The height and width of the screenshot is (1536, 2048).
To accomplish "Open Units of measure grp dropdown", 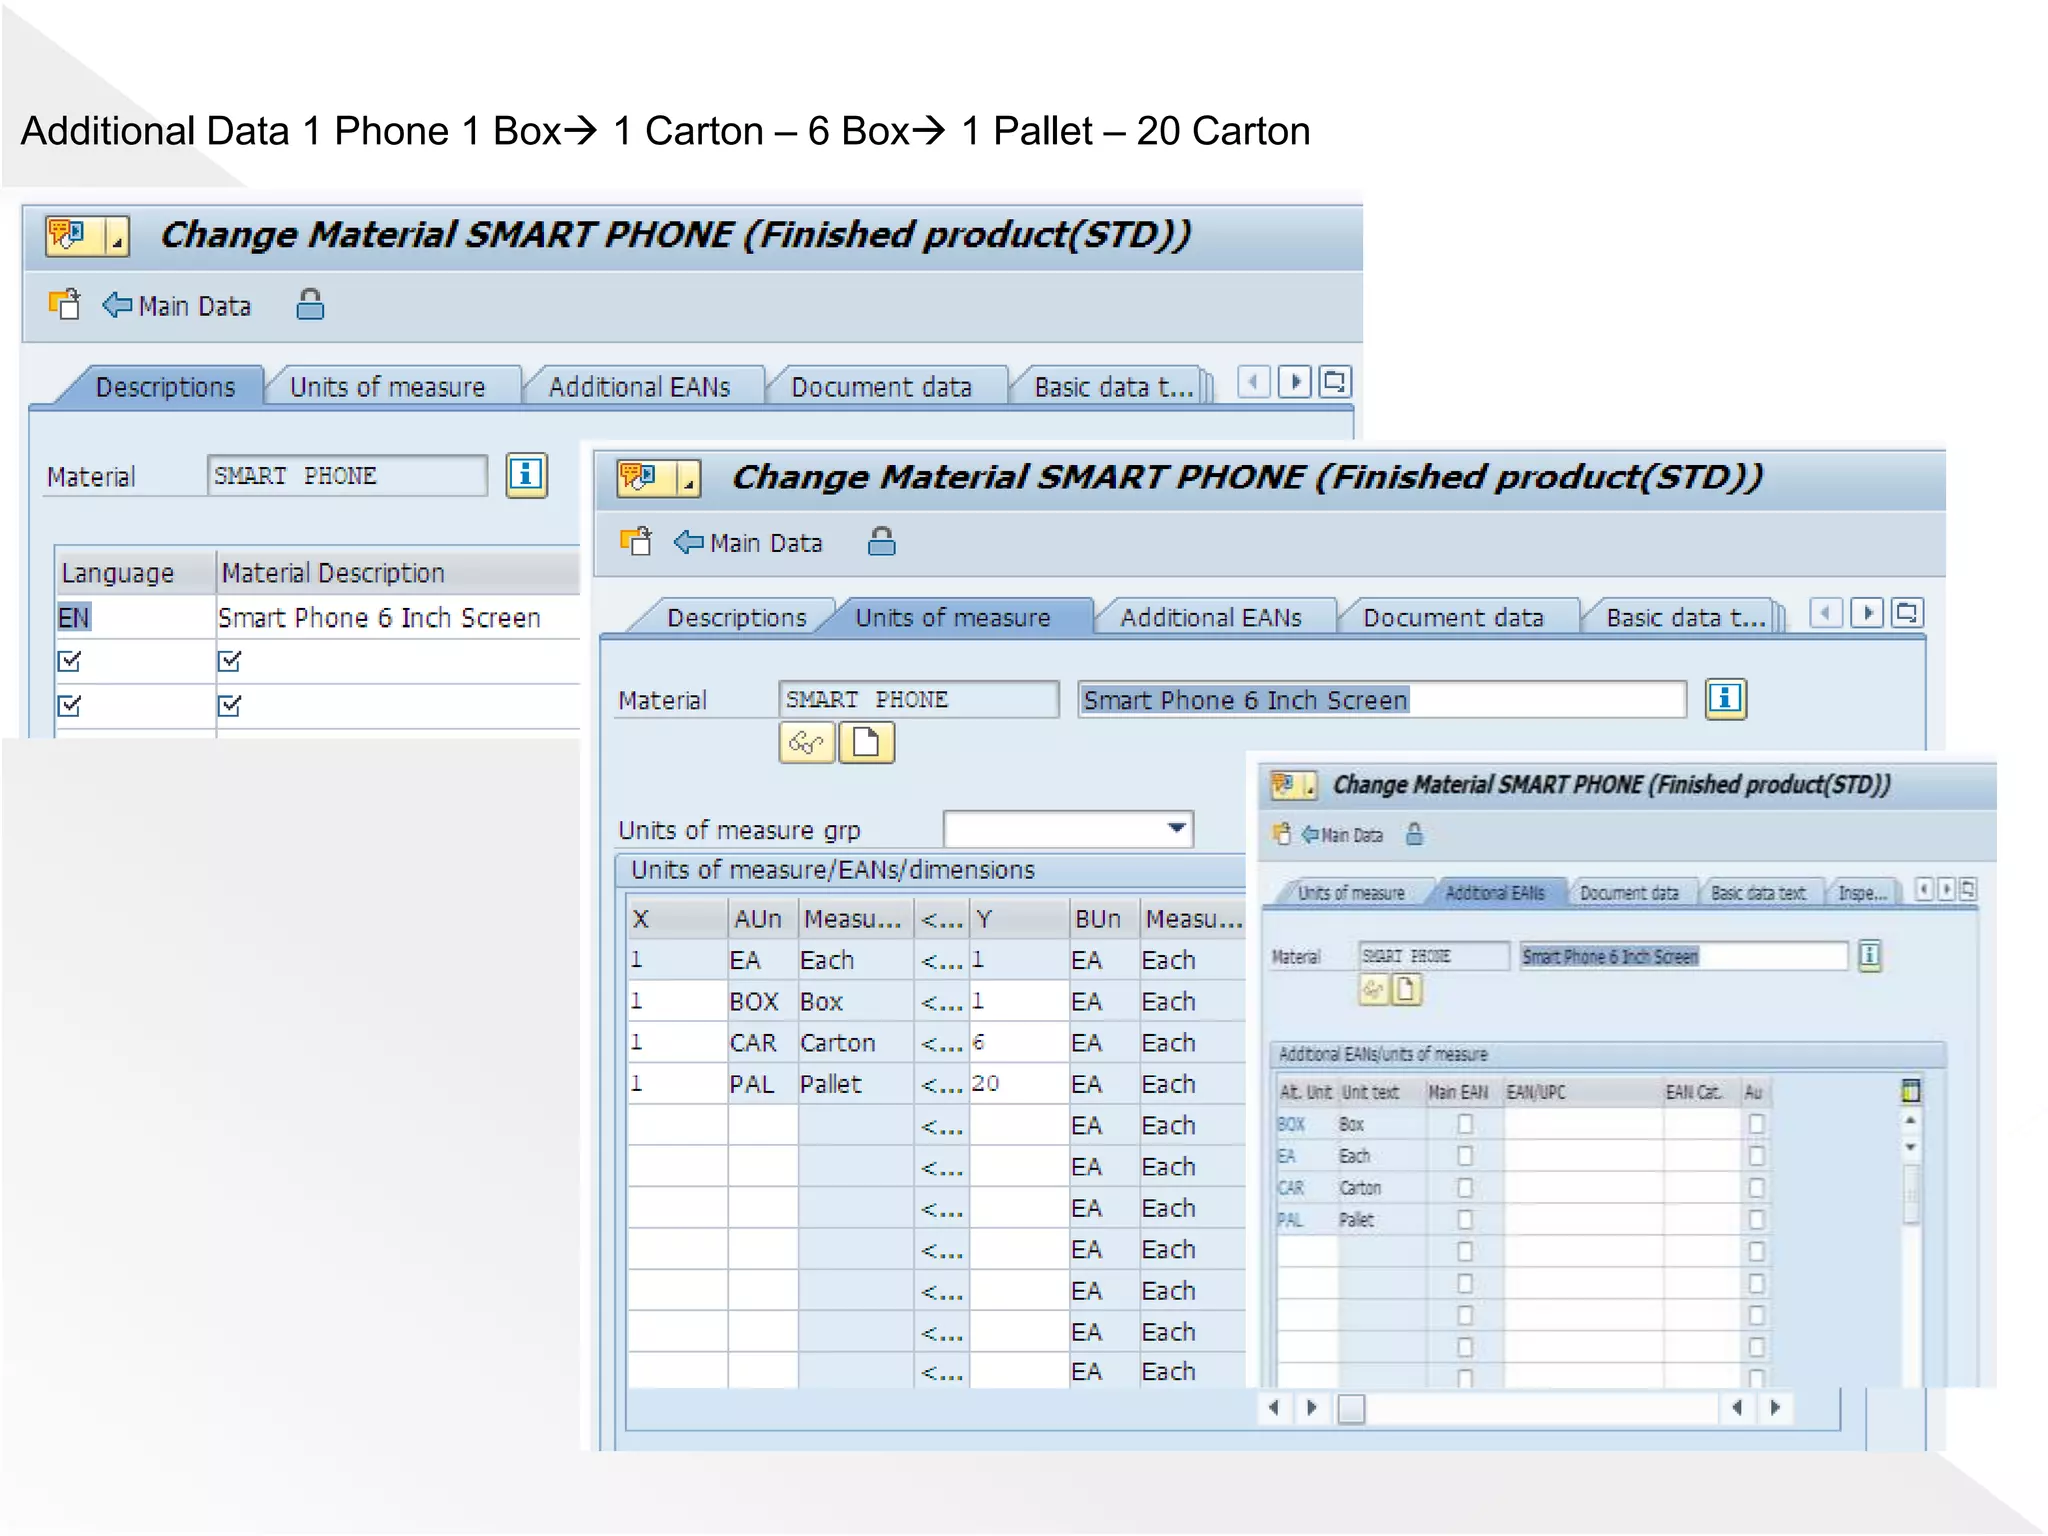I will point(1176,828).
